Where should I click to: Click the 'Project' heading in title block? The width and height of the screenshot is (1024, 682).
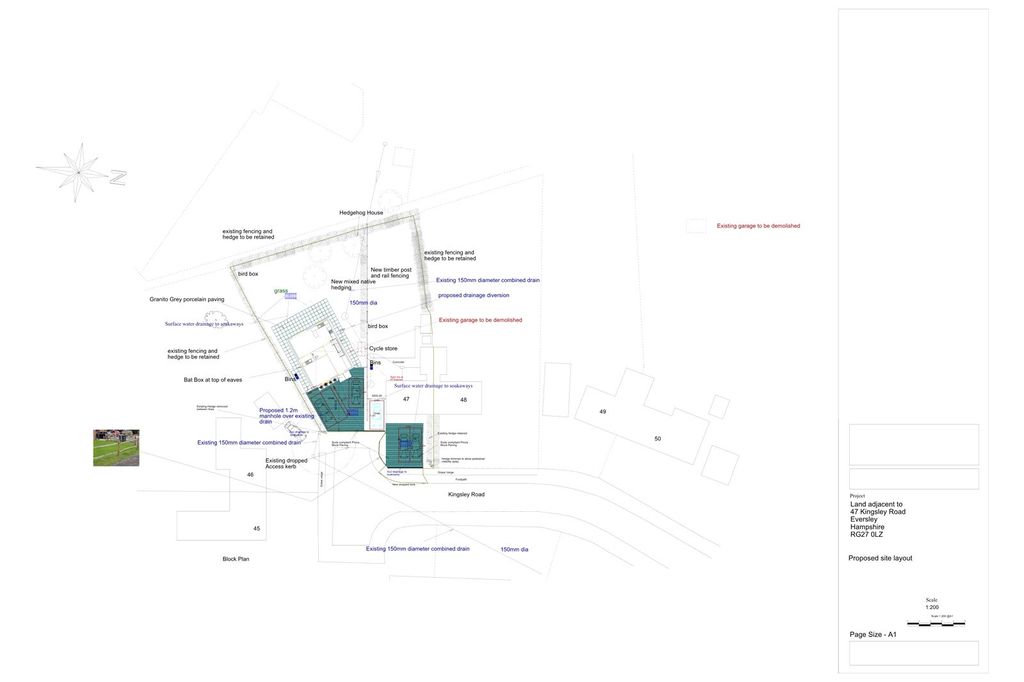click(857, 496)
